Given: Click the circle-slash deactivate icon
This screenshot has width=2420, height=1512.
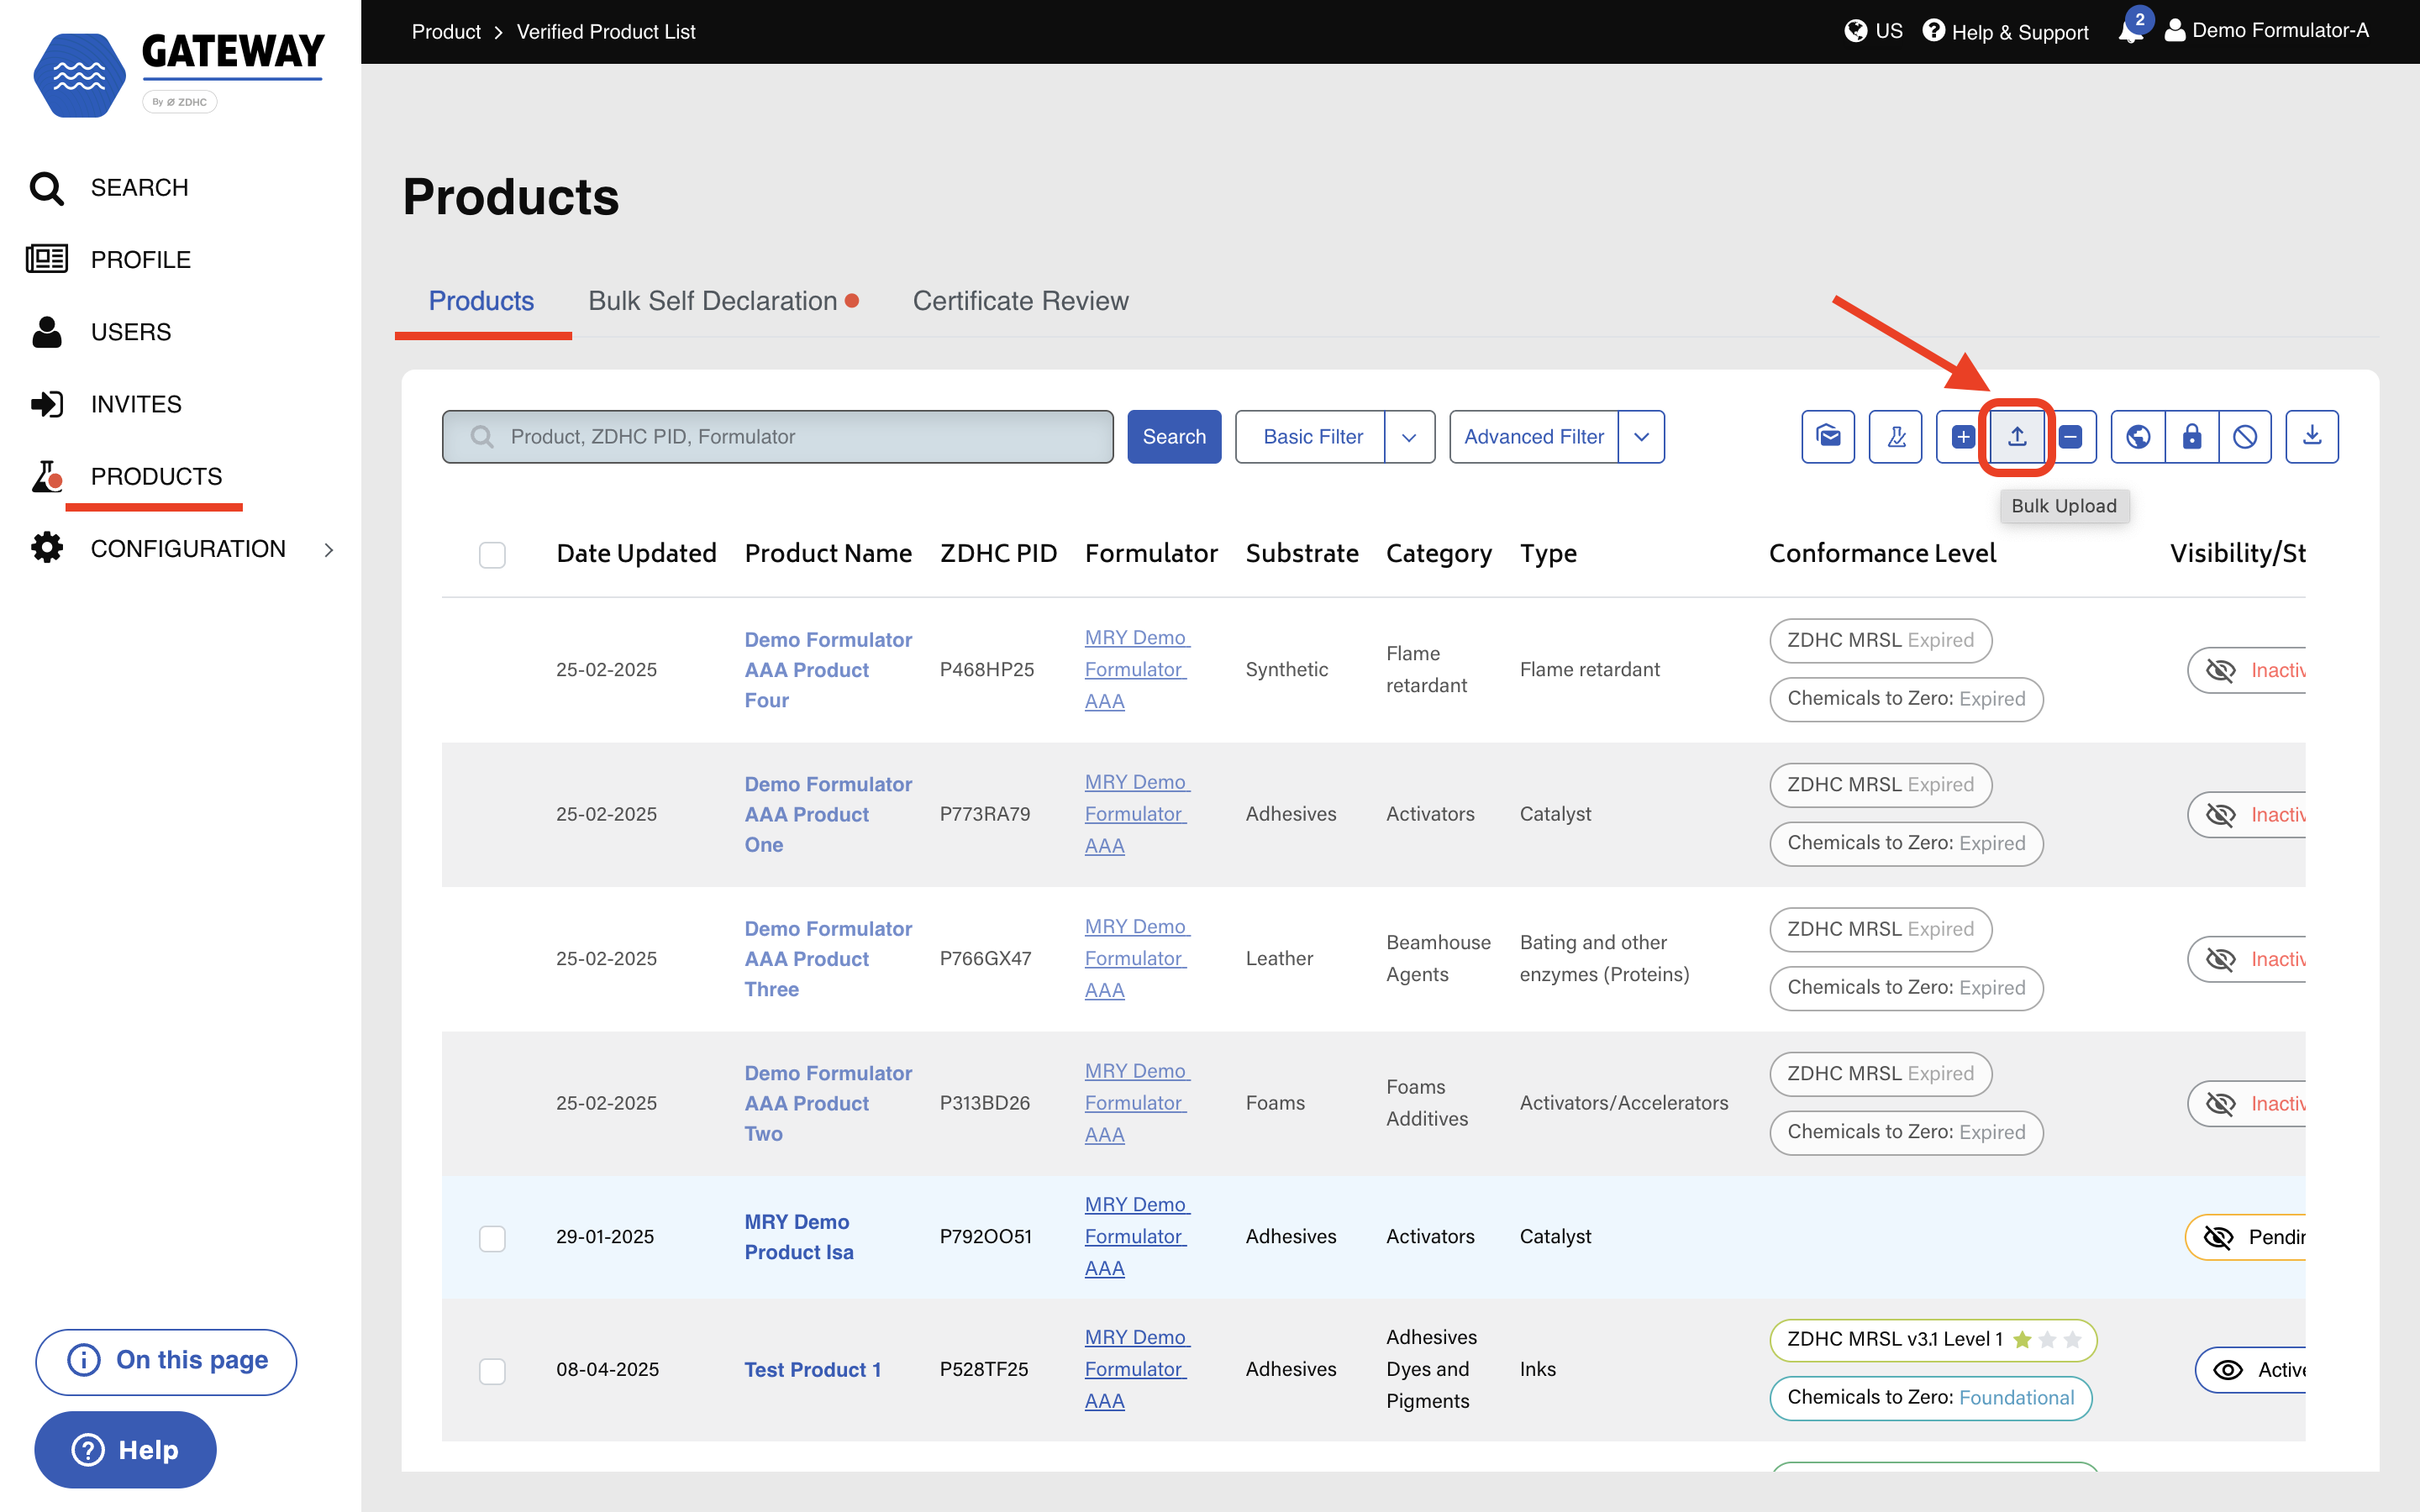Looking at the screenshot, I should tap(2245, 437).
